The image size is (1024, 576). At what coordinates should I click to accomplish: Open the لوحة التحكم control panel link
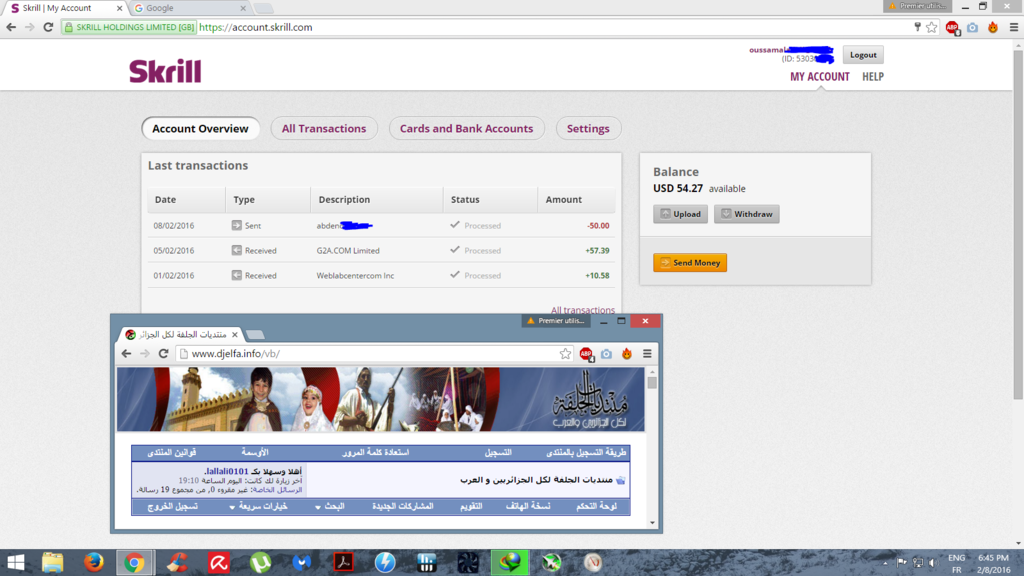596,507
